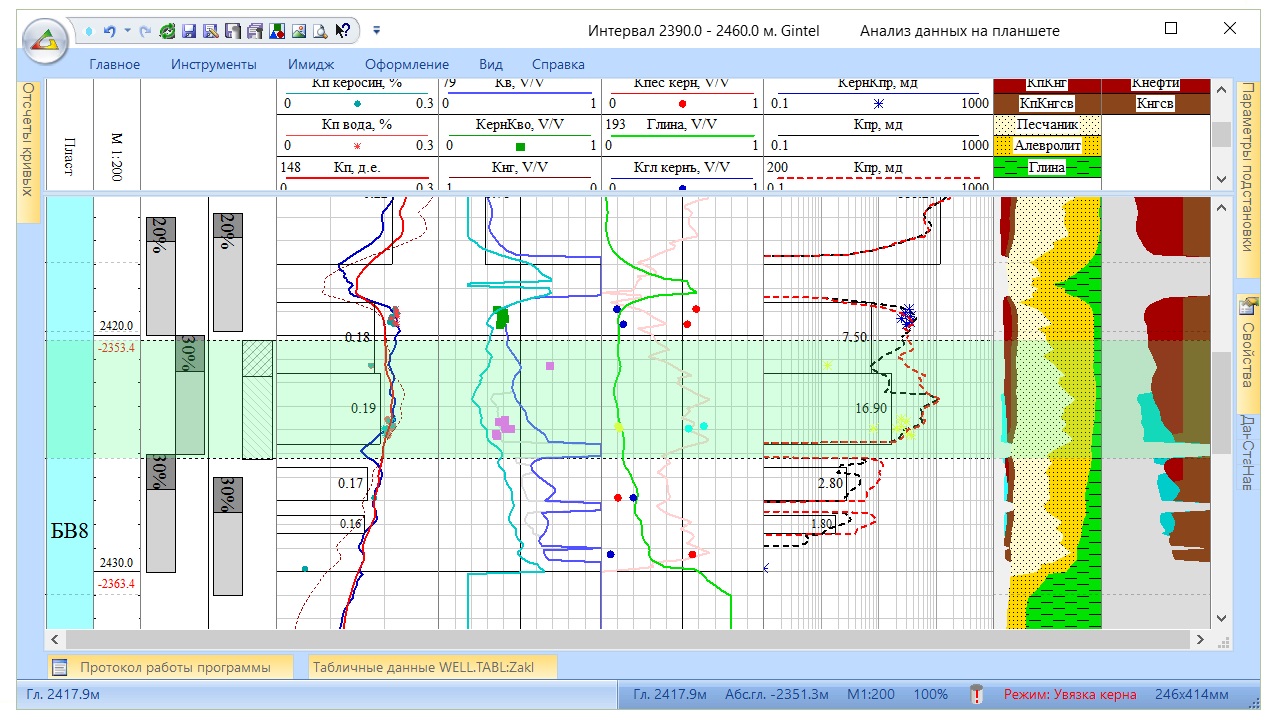Viewport: 1280px width, 720px height.
Task: Open Табличные данные WELL.TABL:Zakl tab
Action: 431,667
